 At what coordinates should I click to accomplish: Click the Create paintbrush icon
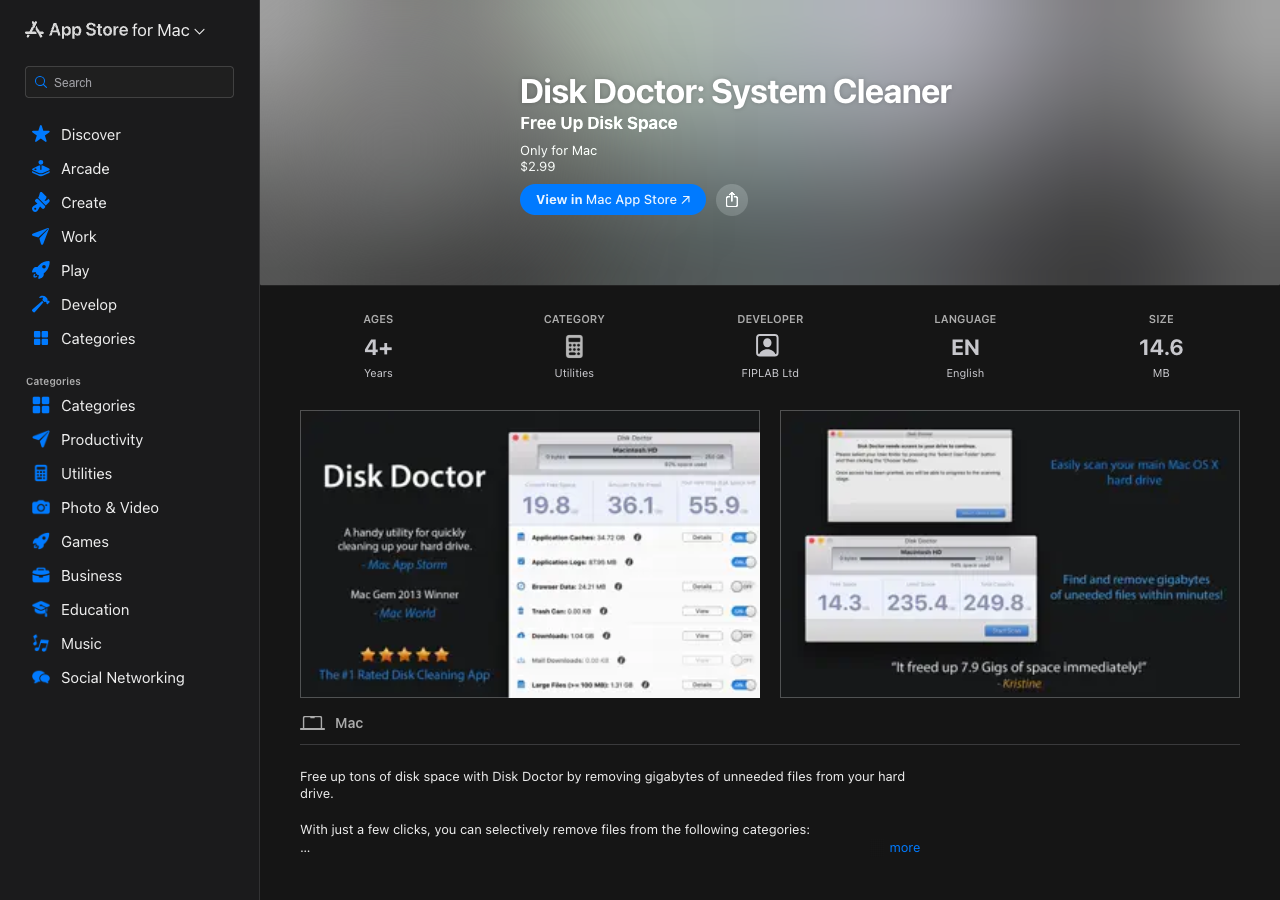tap(40, 202)
